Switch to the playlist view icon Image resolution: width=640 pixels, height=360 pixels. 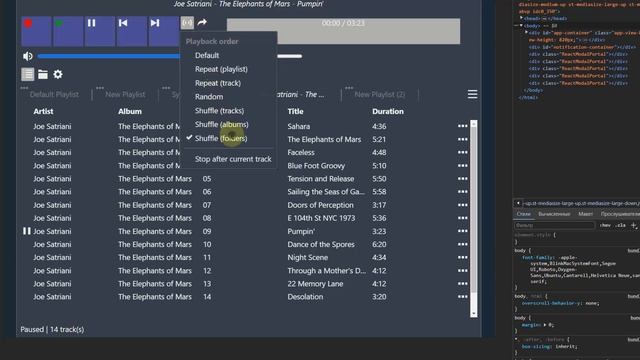tap(28, 74)
